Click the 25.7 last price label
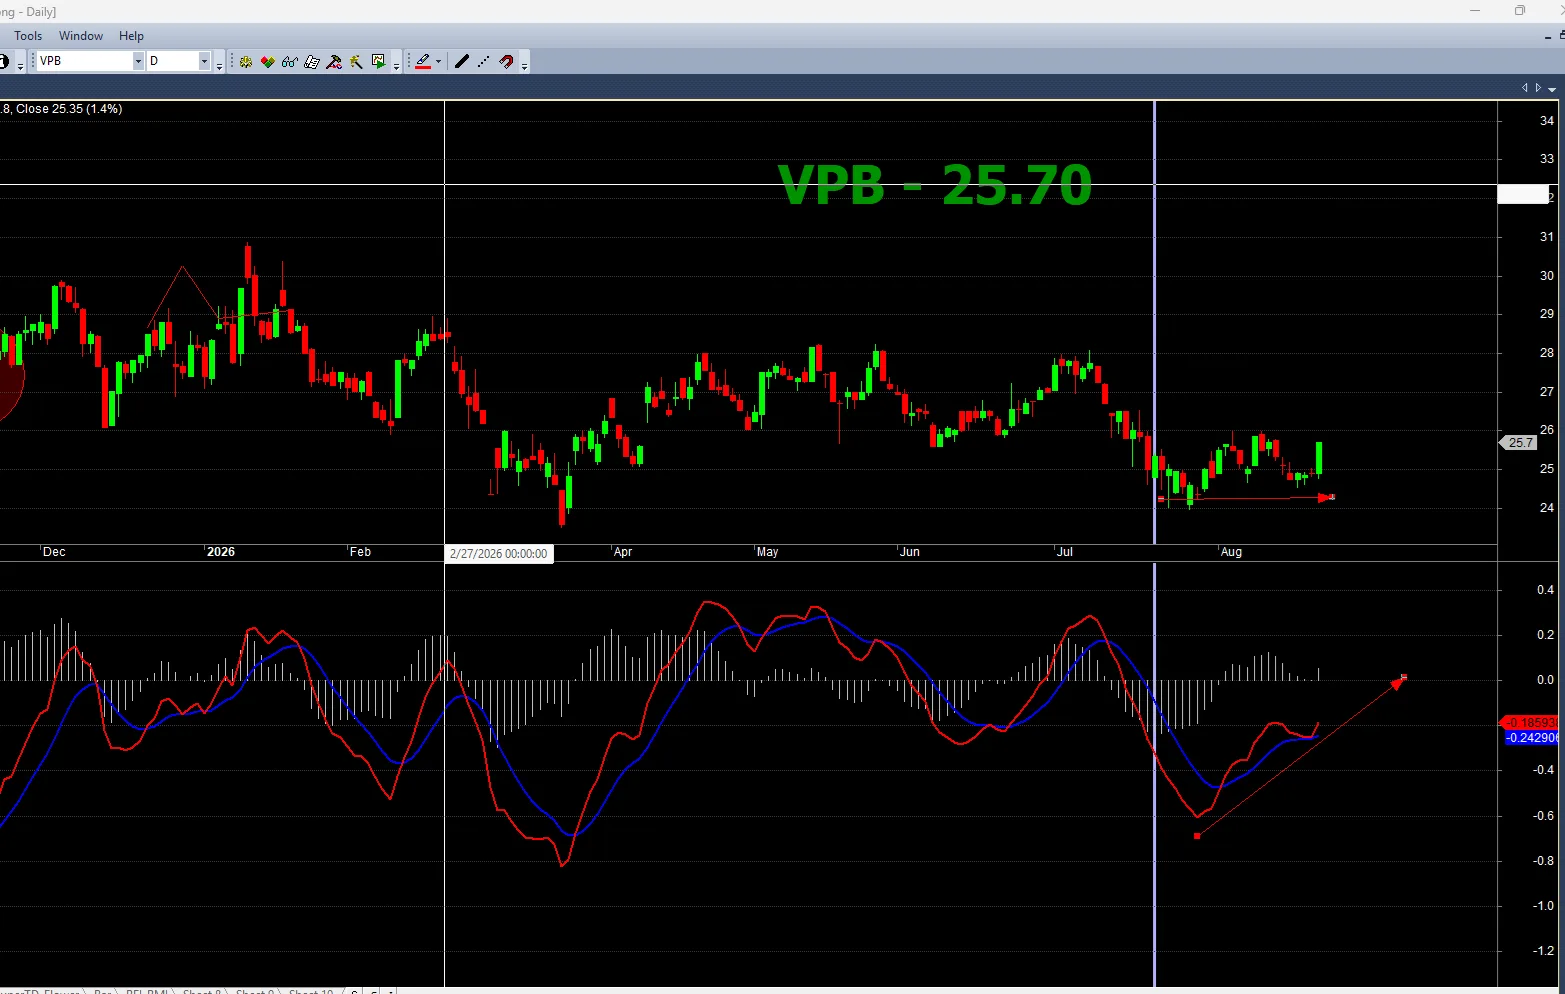The width and height of the screenshot is (1565, 994). 1519,443
